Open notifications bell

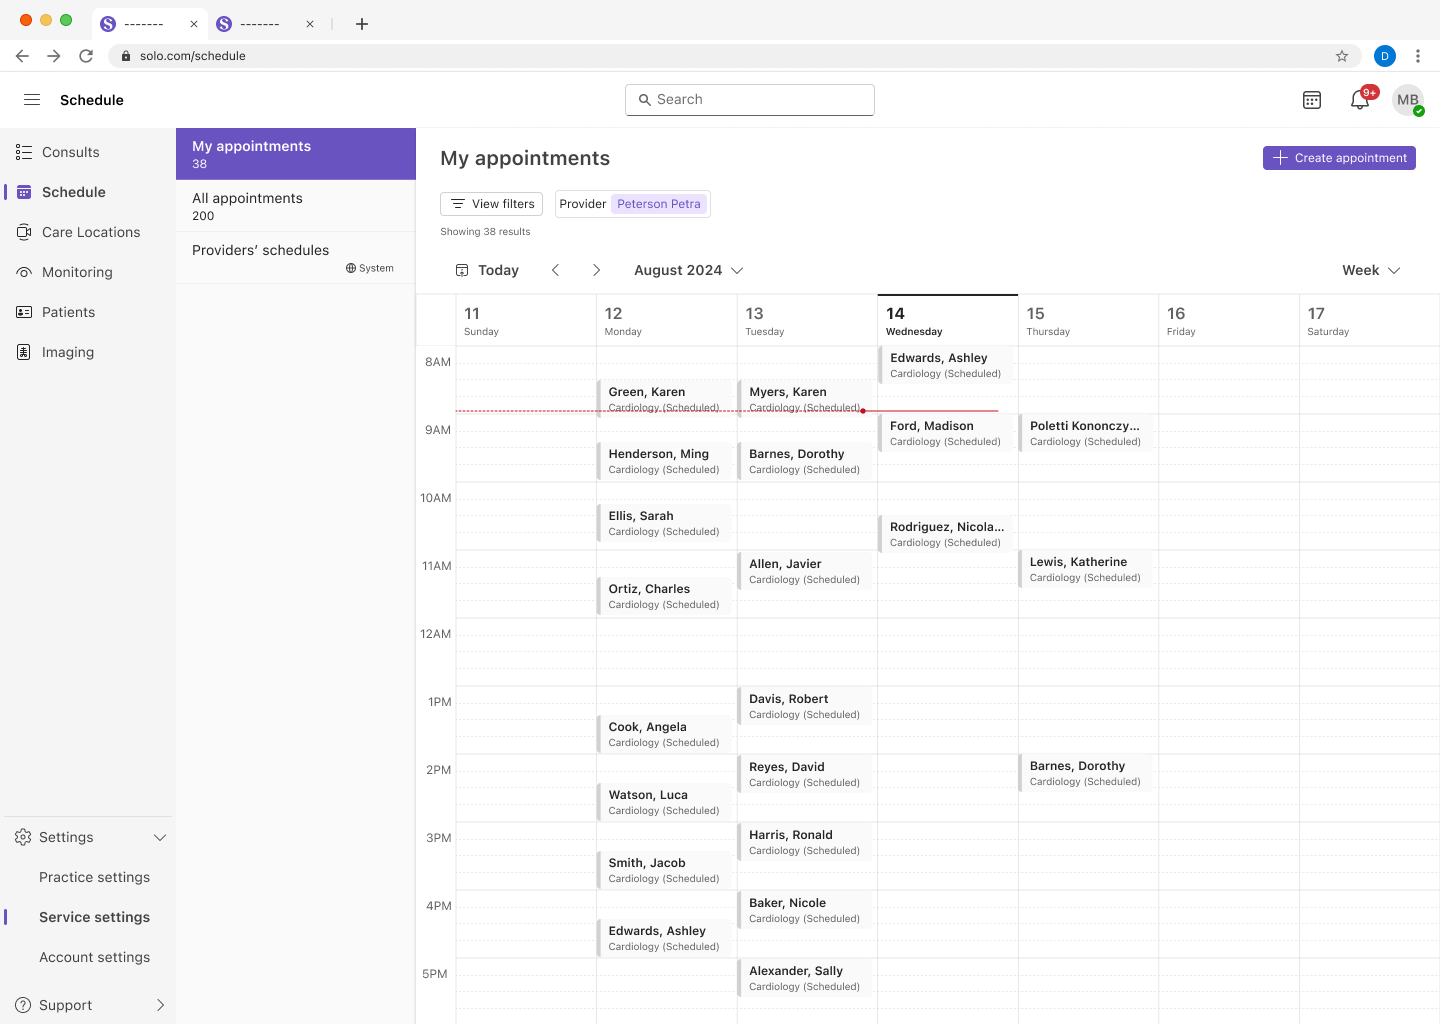1360,100
